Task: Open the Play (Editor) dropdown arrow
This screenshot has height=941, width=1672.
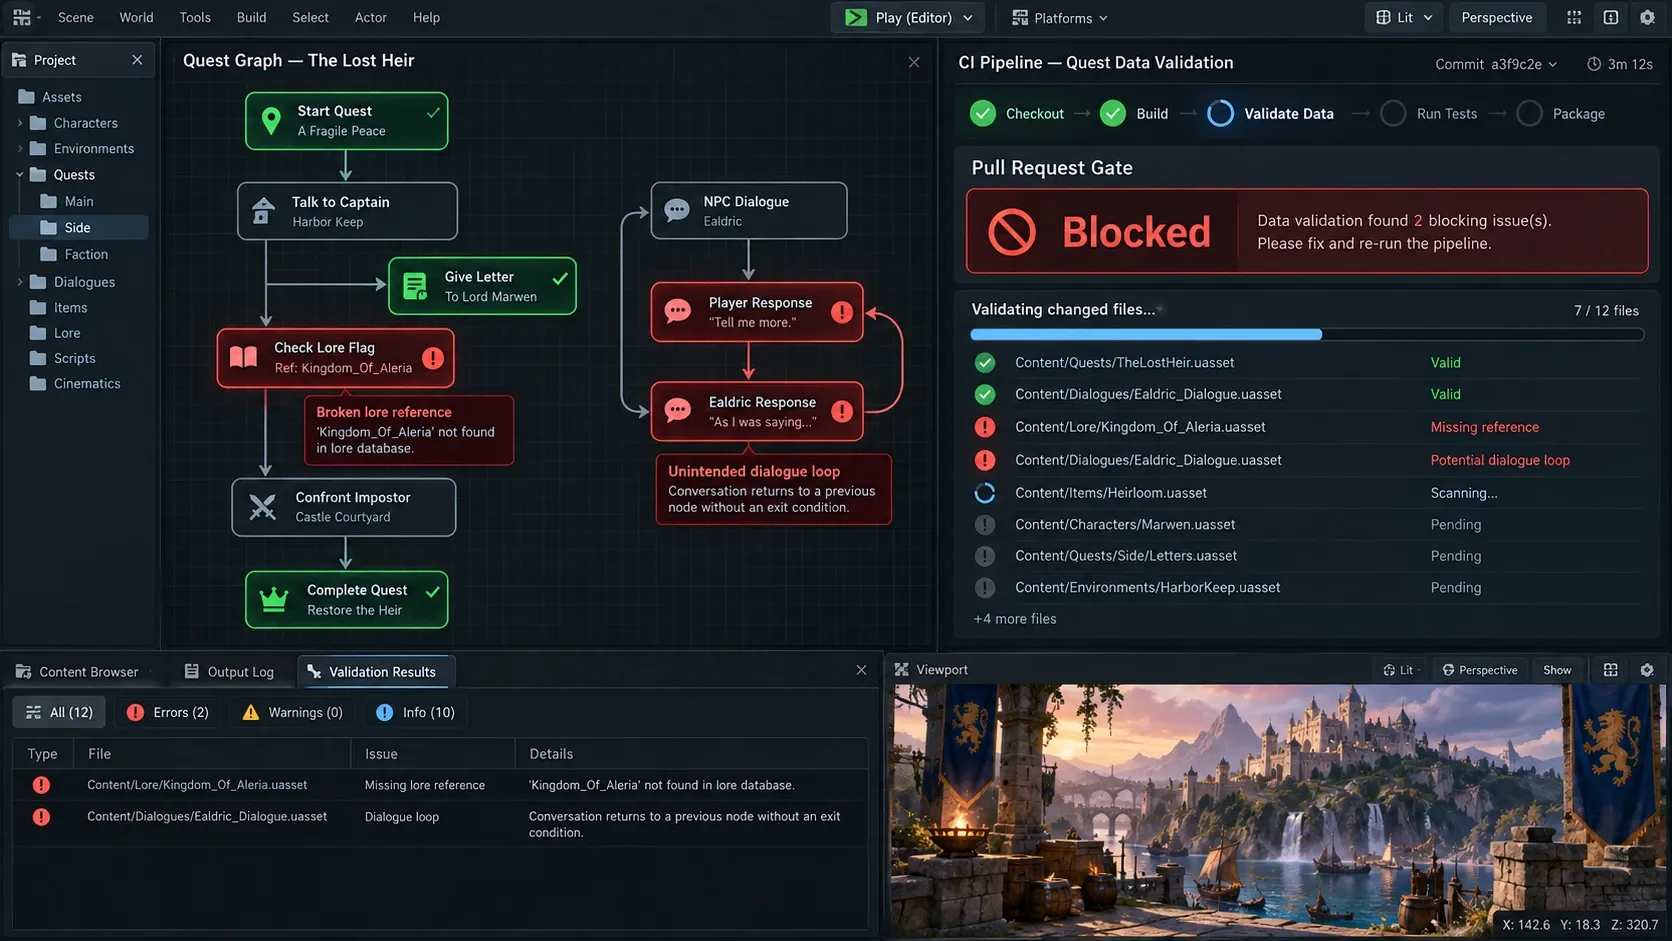Action: tap(968, 18)
